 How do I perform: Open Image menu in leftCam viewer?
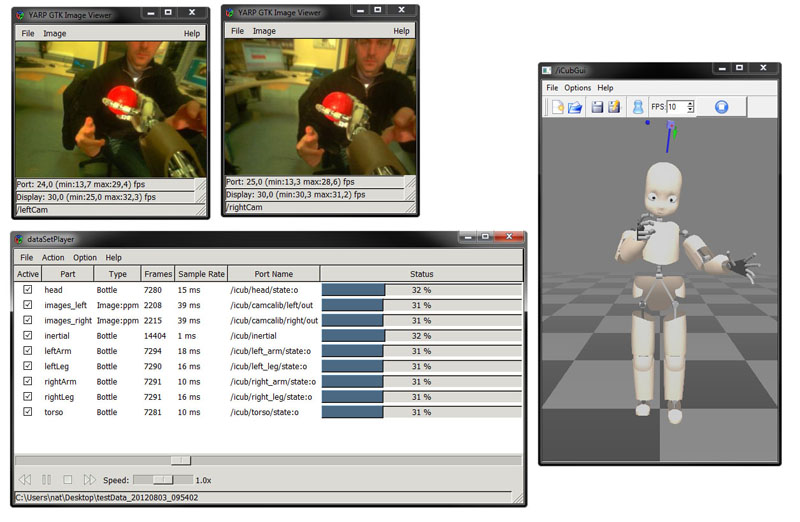tap(55, 33)
